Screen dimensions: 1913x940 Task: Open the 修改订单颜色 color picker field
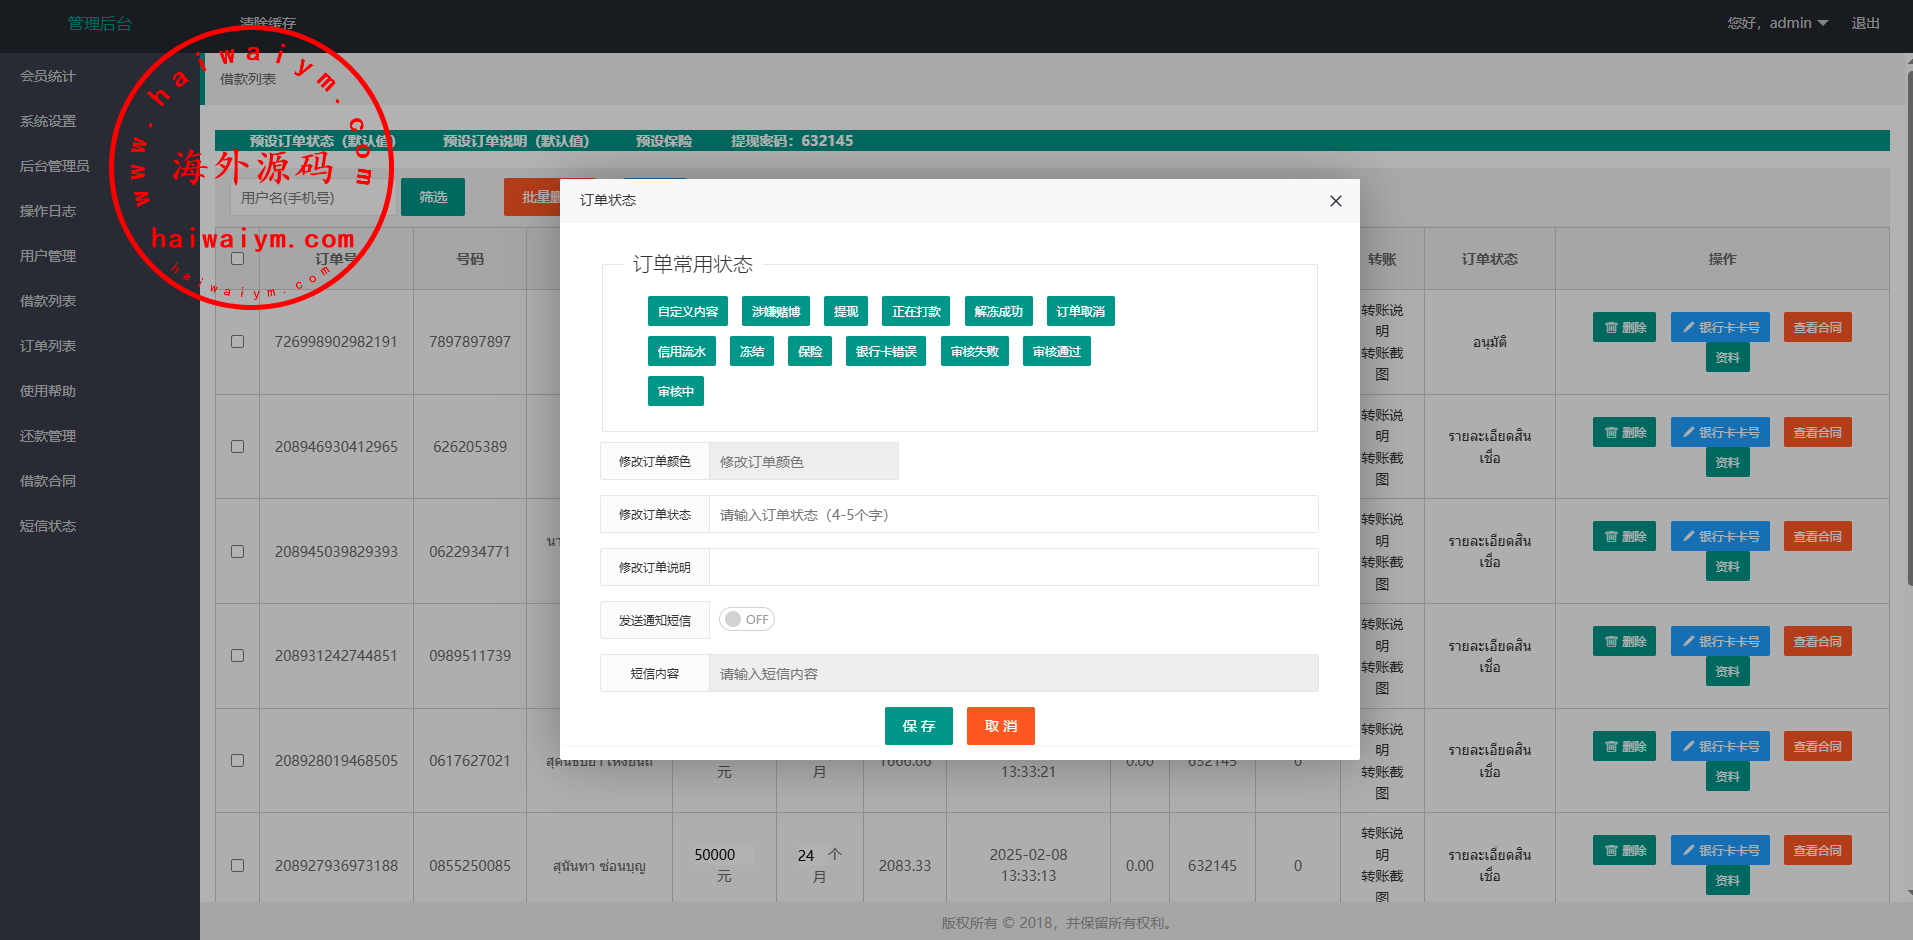803,462
